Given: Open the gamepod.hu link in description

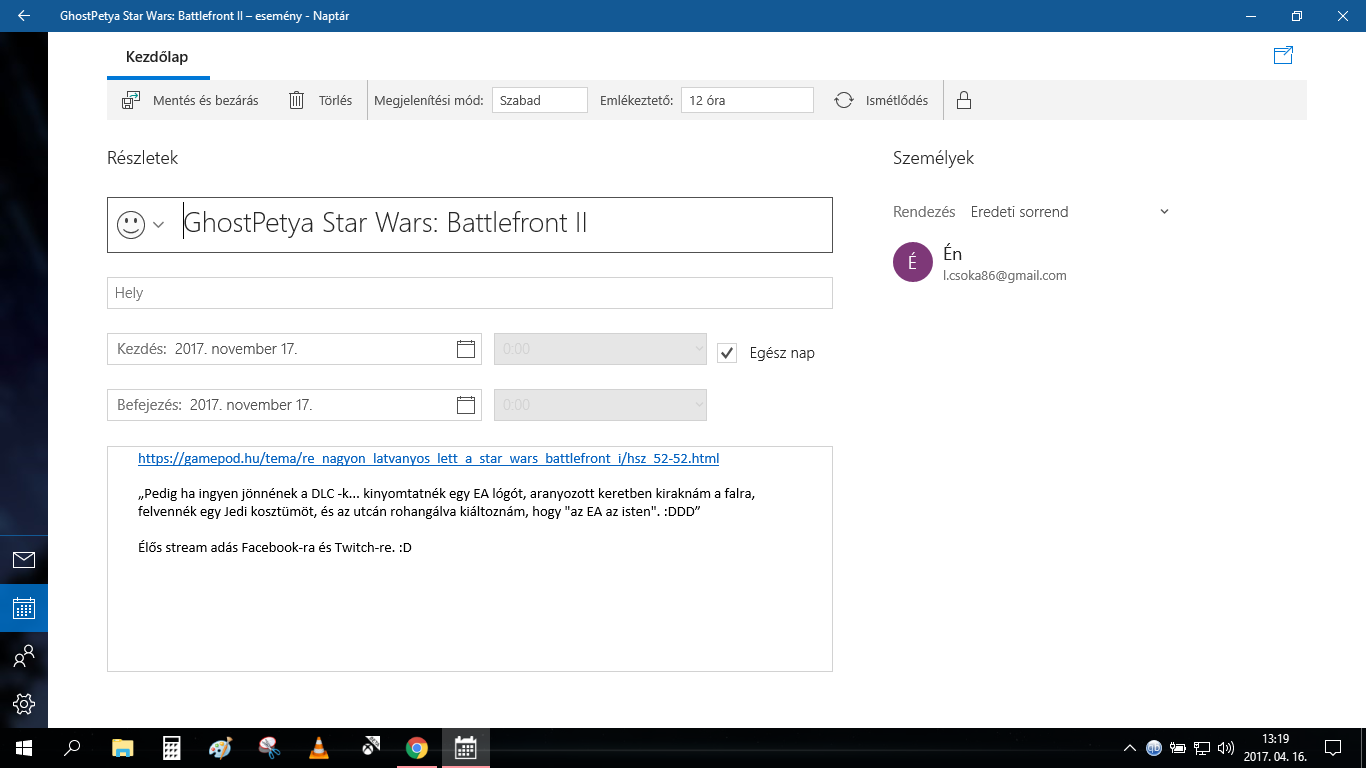Looking at the screenshot, I should click(428, 458).
